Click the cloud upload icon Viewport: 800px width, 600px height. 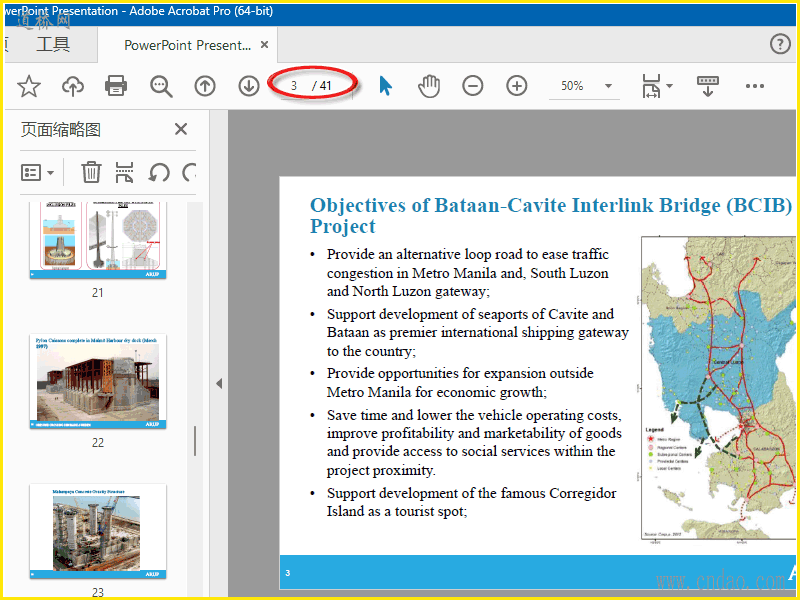pyautogui.click(x=73, y=86)
